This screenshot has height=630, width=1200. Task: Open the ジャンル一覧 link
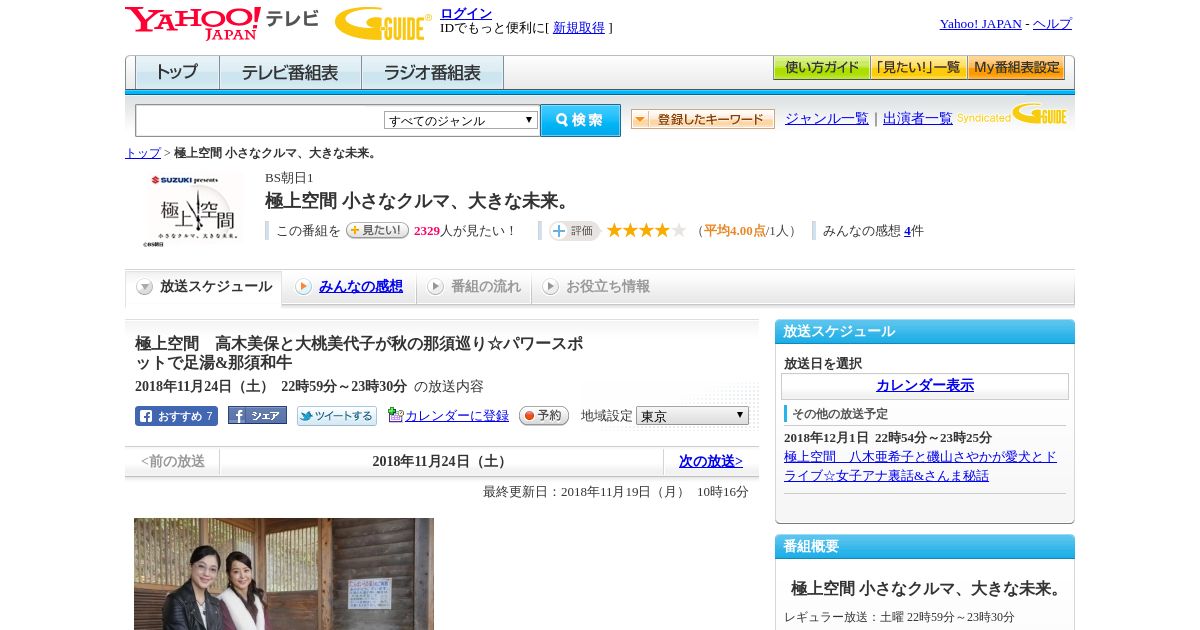click(826, 118)
